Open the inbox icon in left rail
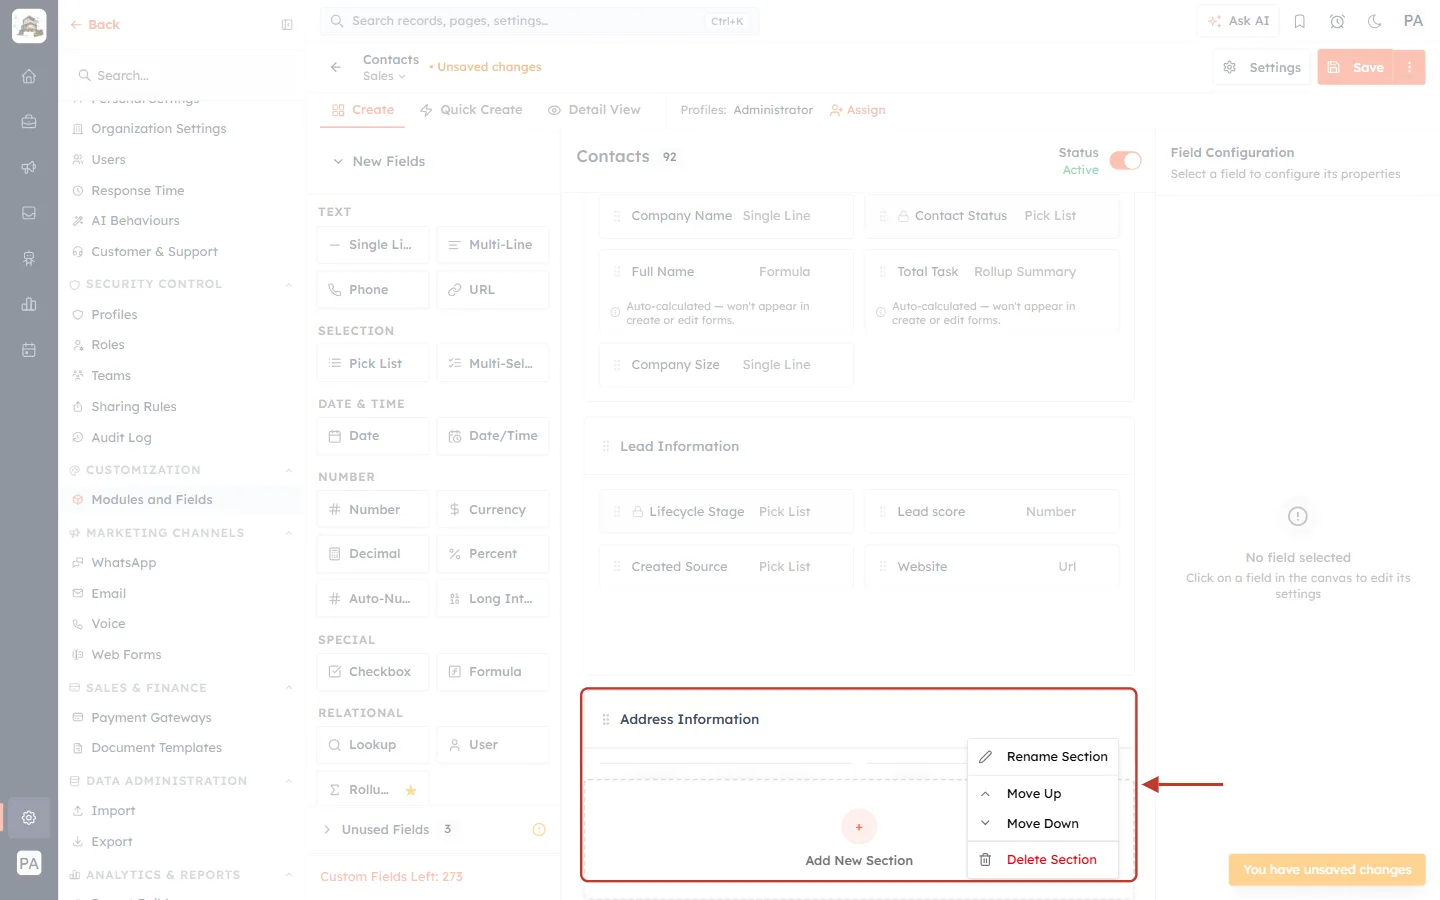This screenshot has width=1440, height=900. click(29, 213)
